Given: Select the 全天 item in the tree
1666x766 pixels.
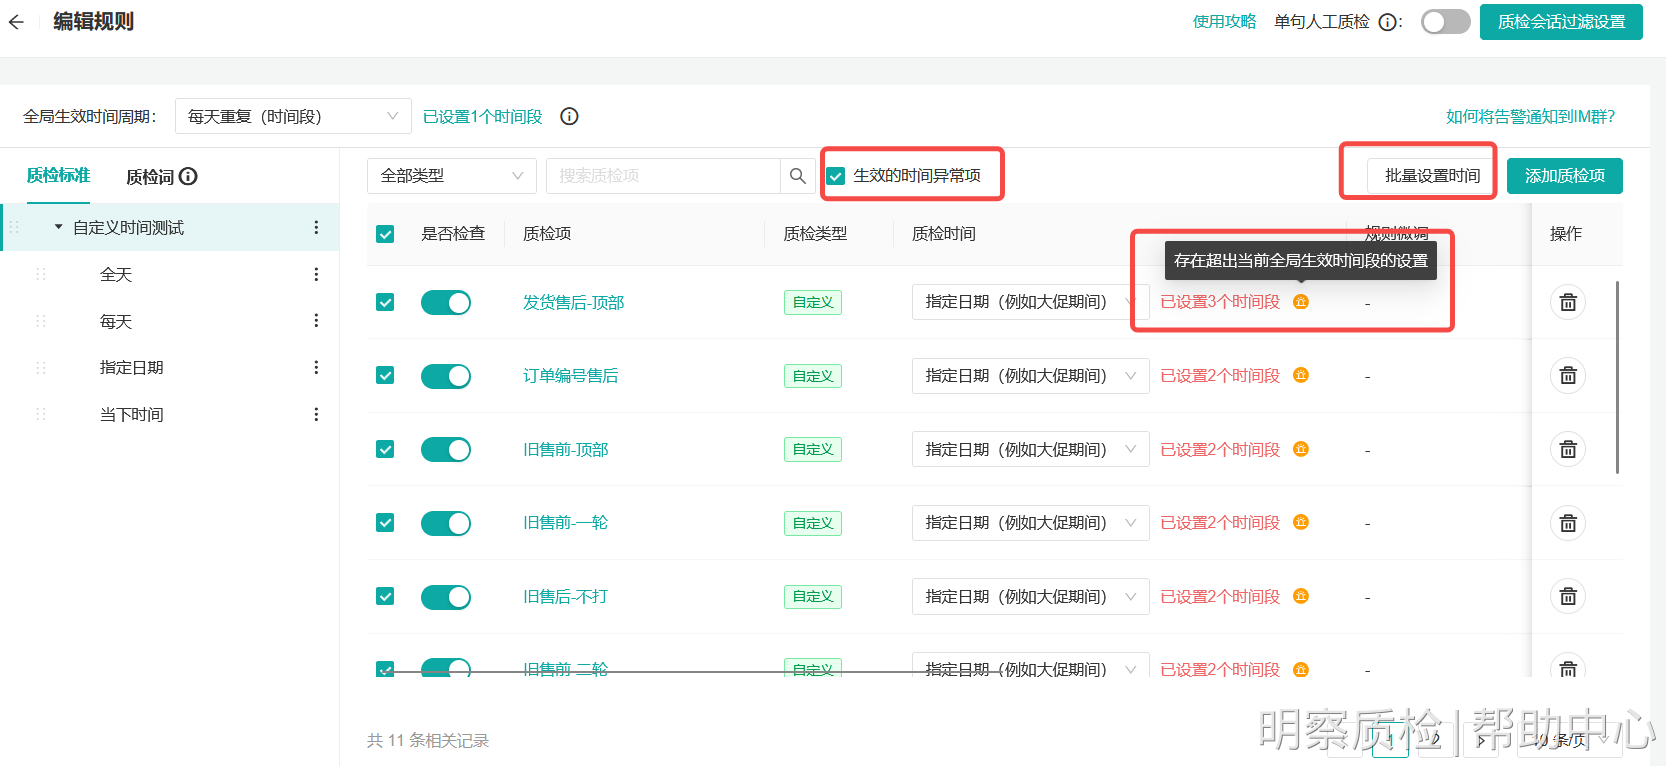Looking at the screenshot, I should click(116, 274).
